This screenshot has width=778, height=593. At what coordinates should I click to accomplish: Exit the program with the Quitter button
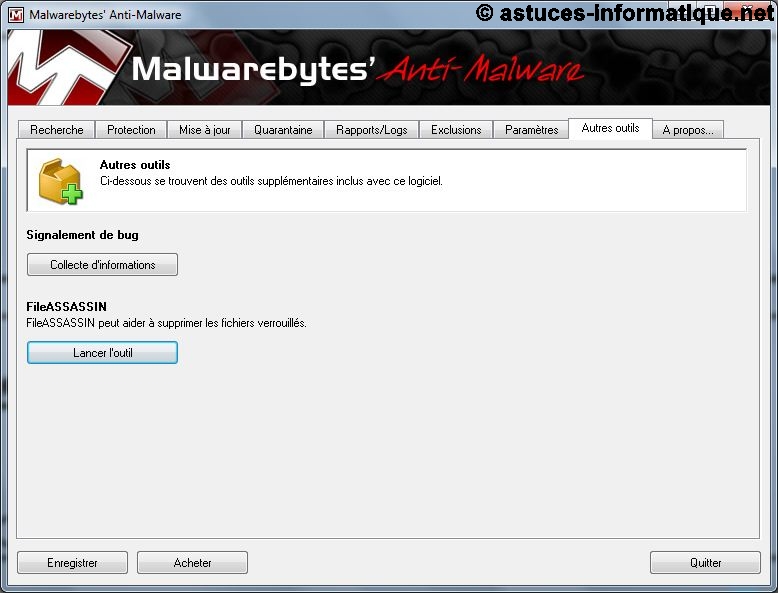(705, 563)
